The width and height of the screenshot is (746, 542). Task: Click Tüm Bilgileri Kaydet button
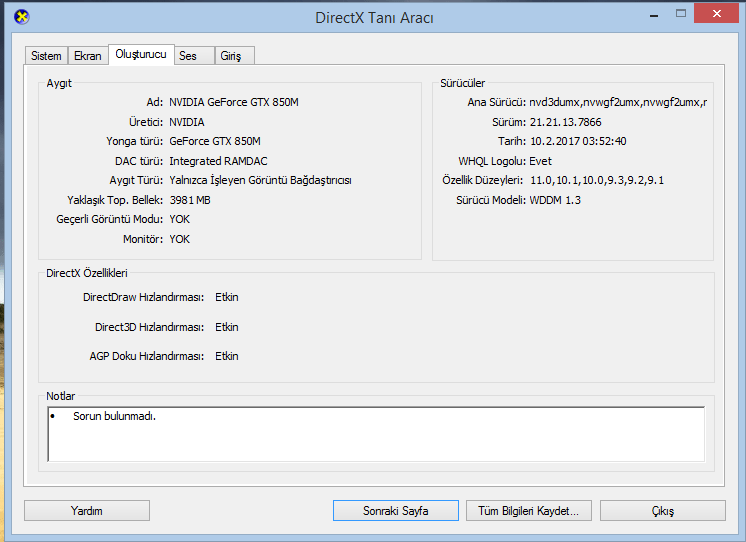coord(529,511)
